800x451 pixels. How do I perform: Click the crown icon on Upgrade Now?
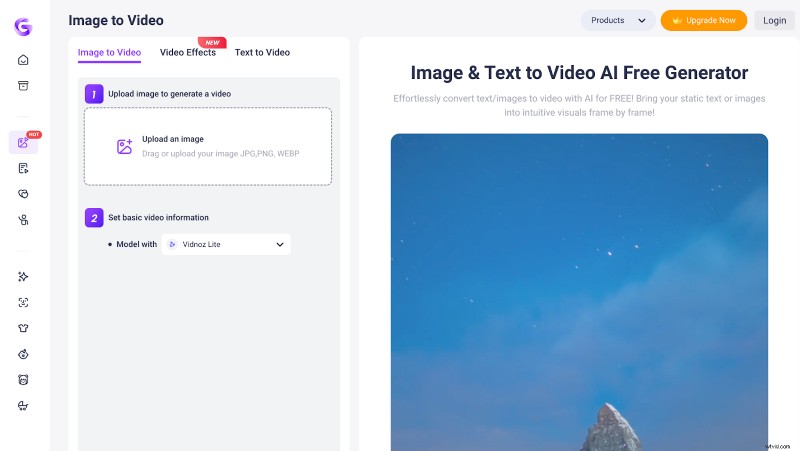click(x=677, y=20)
